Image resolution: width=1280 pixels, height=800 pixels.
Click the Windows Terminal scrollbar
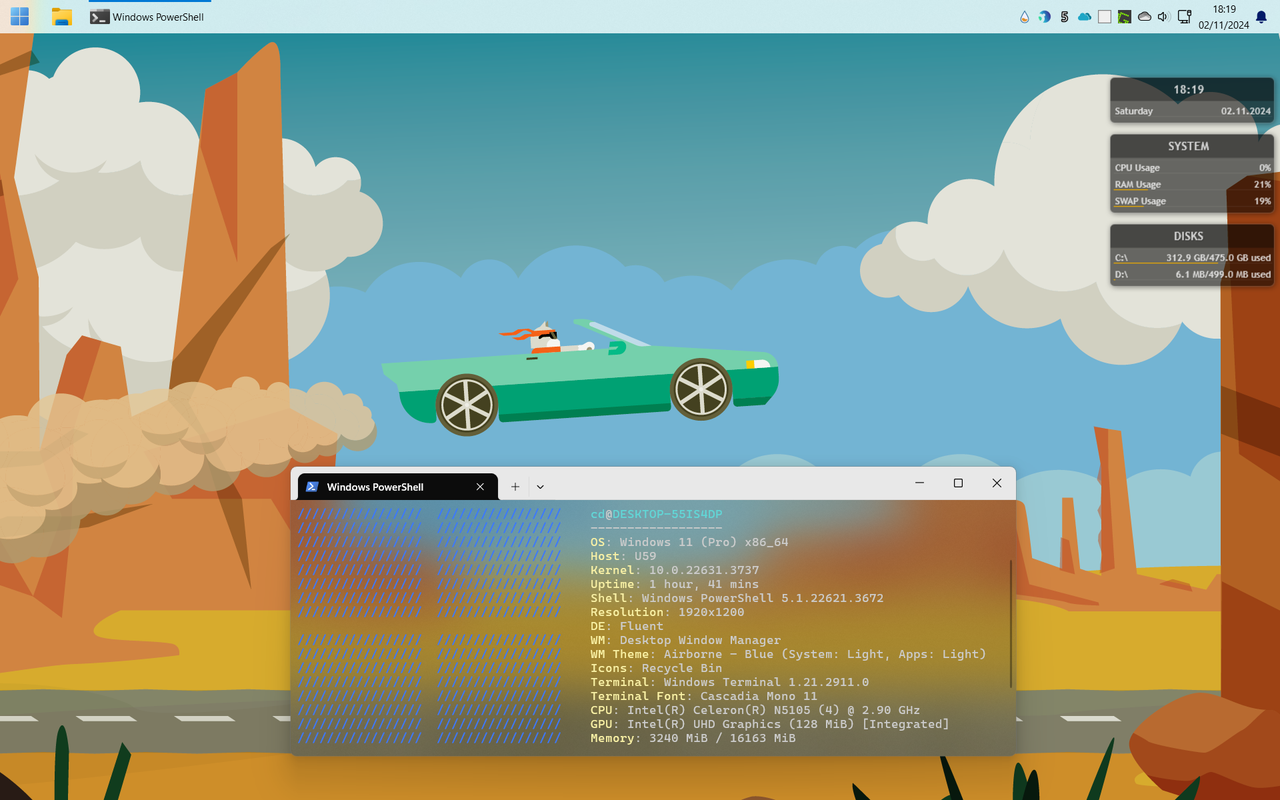(x=1010, y=624)
